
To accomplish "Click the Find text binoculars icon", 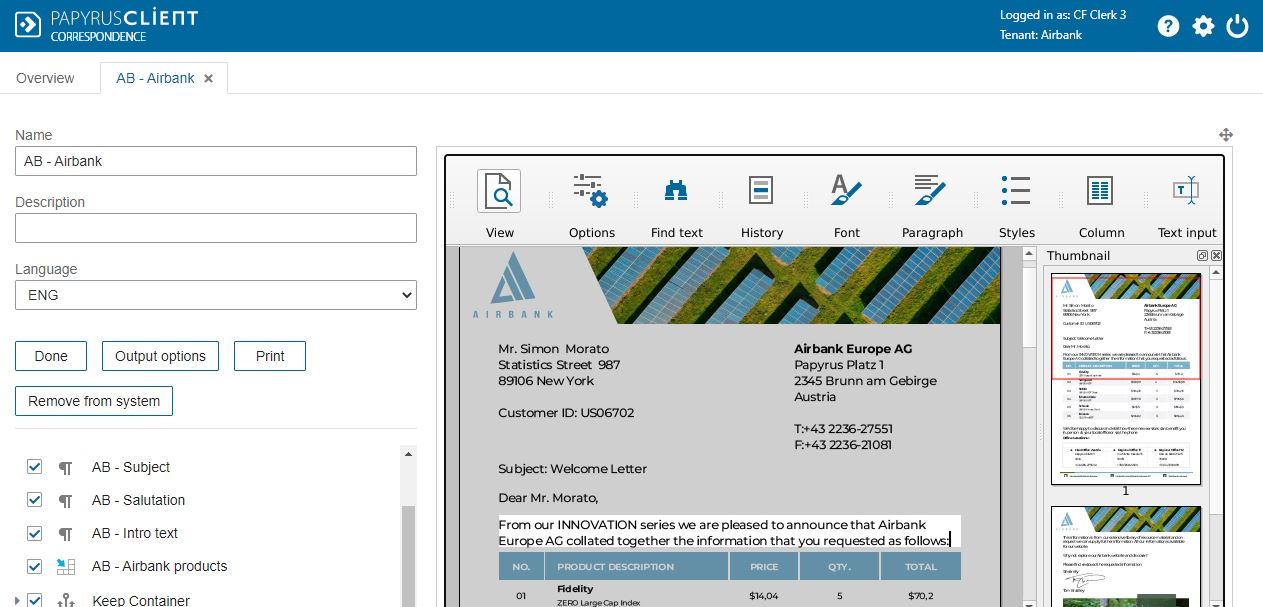I will tap(676, 191).
